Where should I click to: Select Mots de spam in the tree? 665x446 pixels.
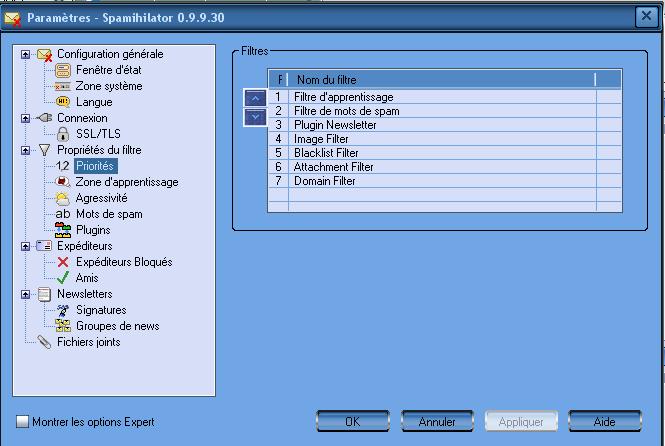tap(109, 214)
